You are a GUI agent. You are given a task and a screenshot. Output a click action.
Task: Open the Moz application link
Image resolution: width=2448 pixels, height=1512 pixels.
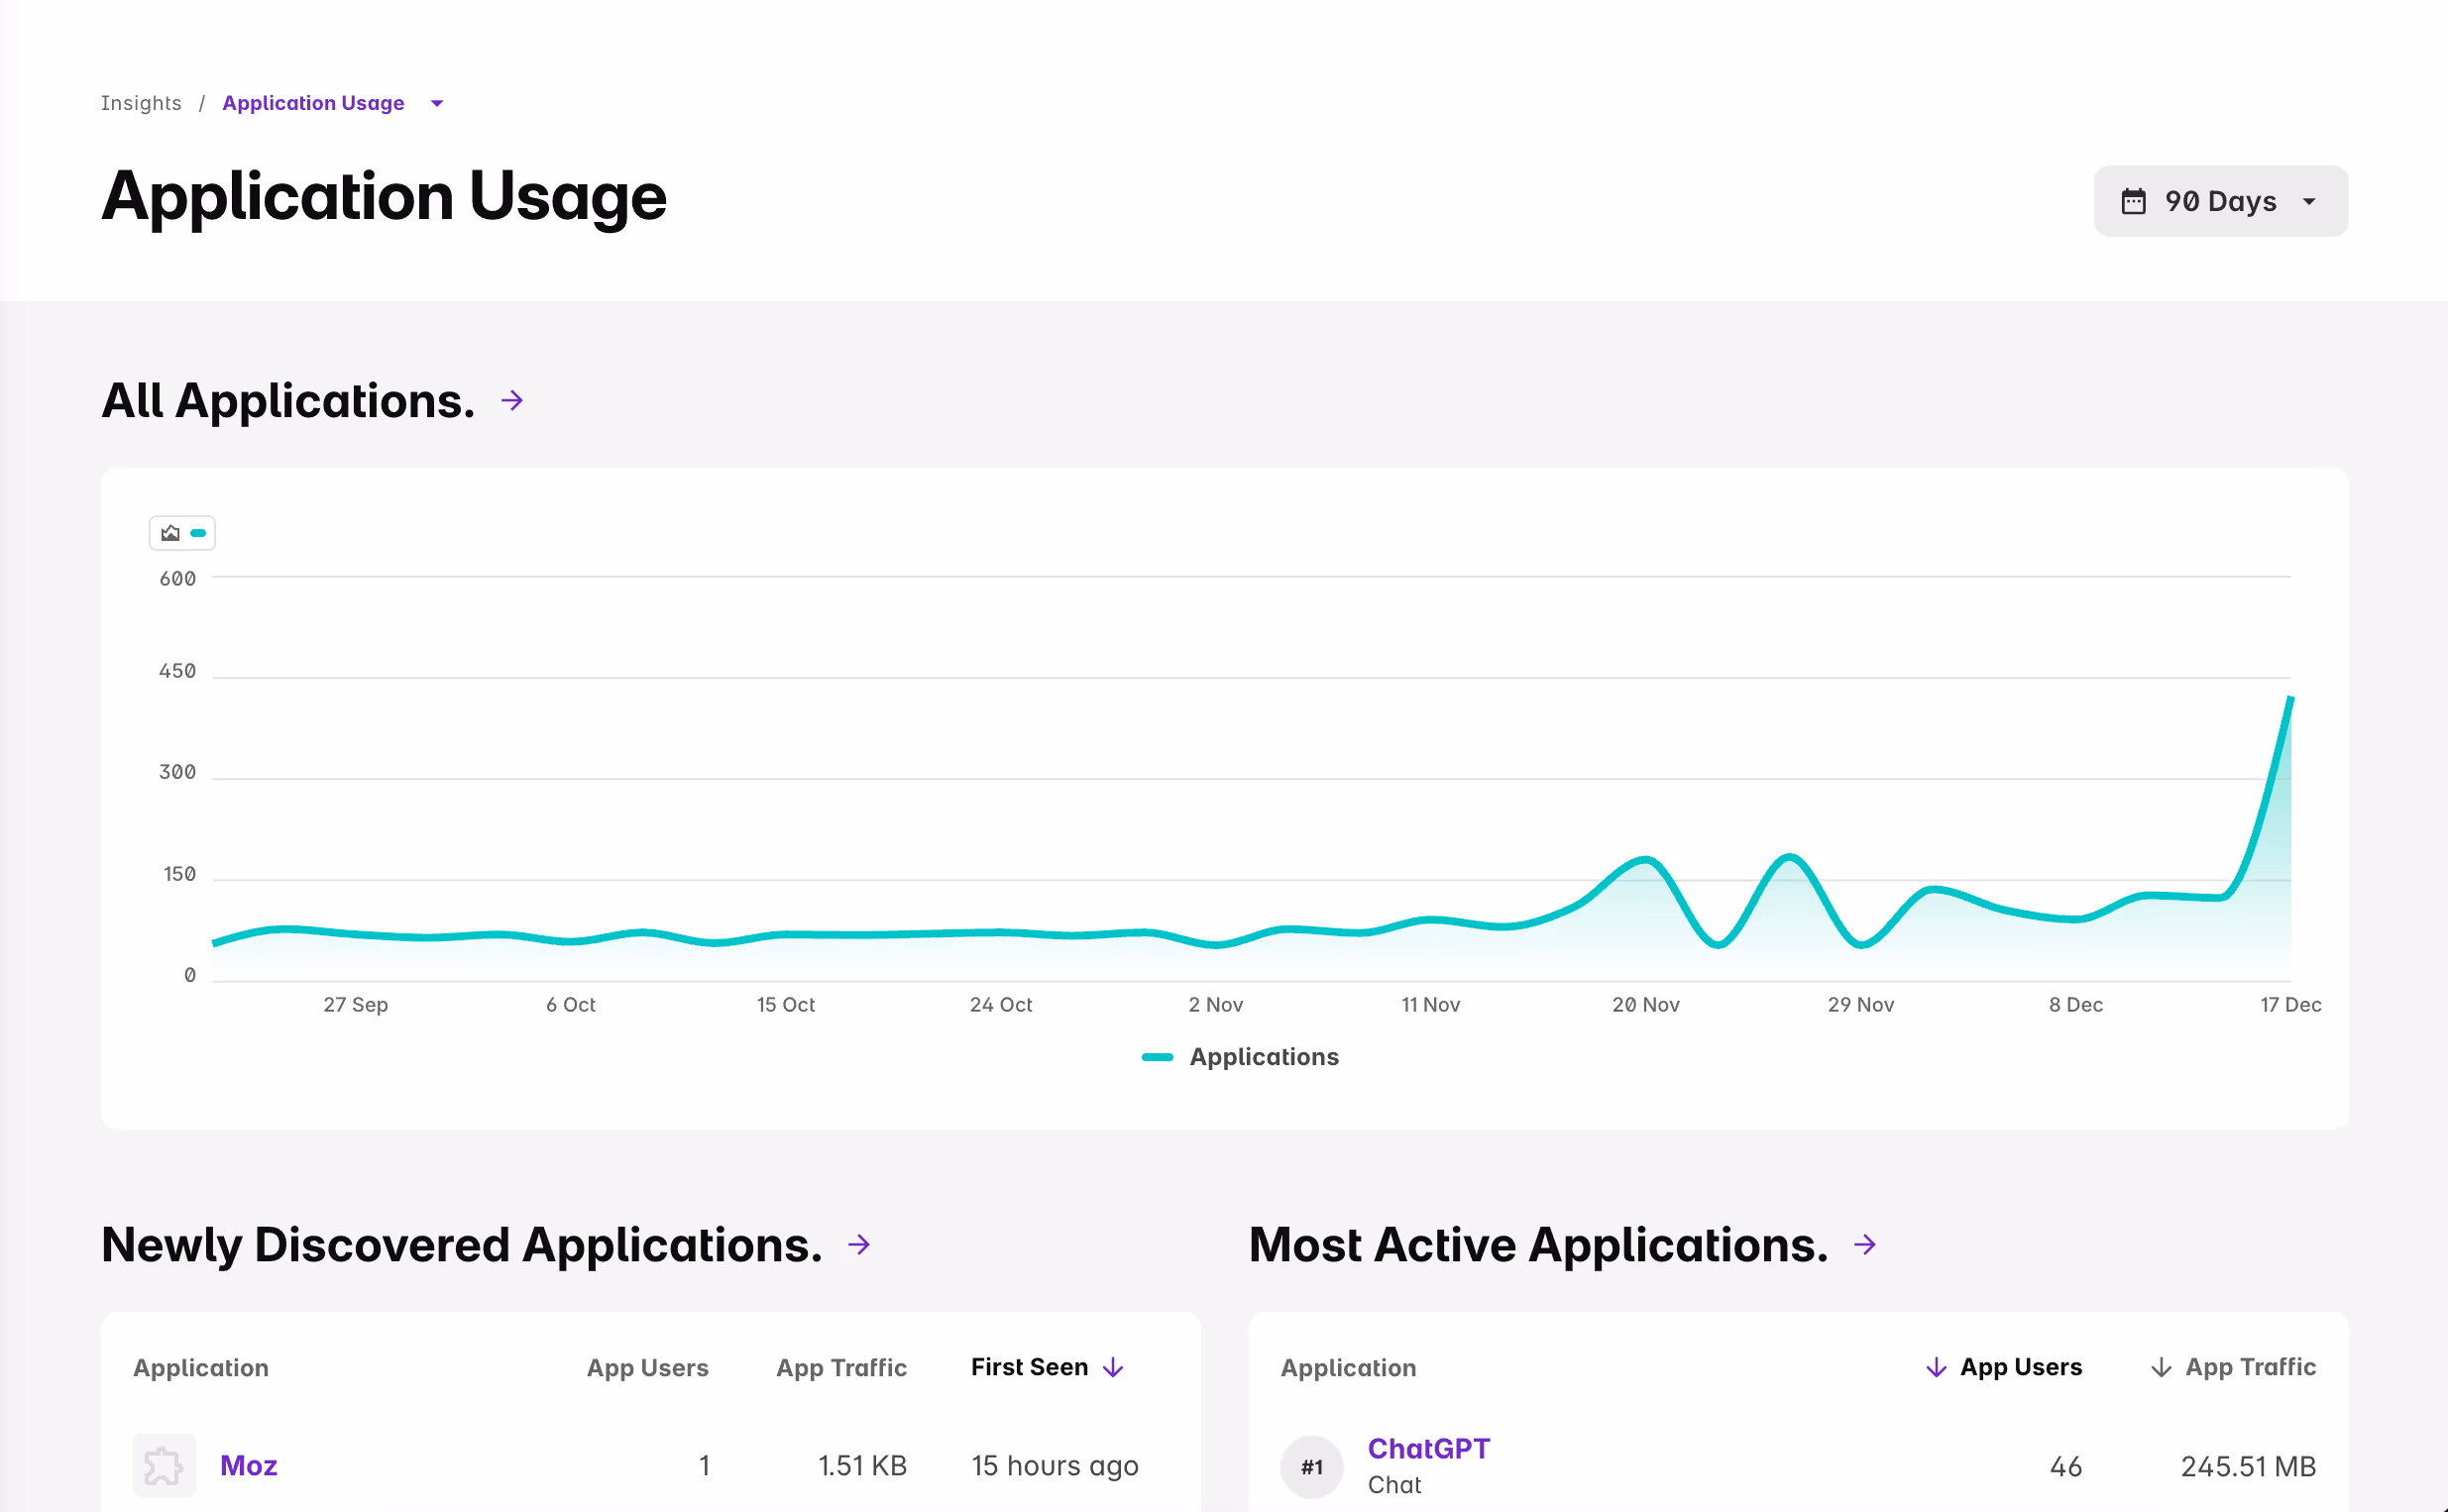click(x=248, y=1466)
